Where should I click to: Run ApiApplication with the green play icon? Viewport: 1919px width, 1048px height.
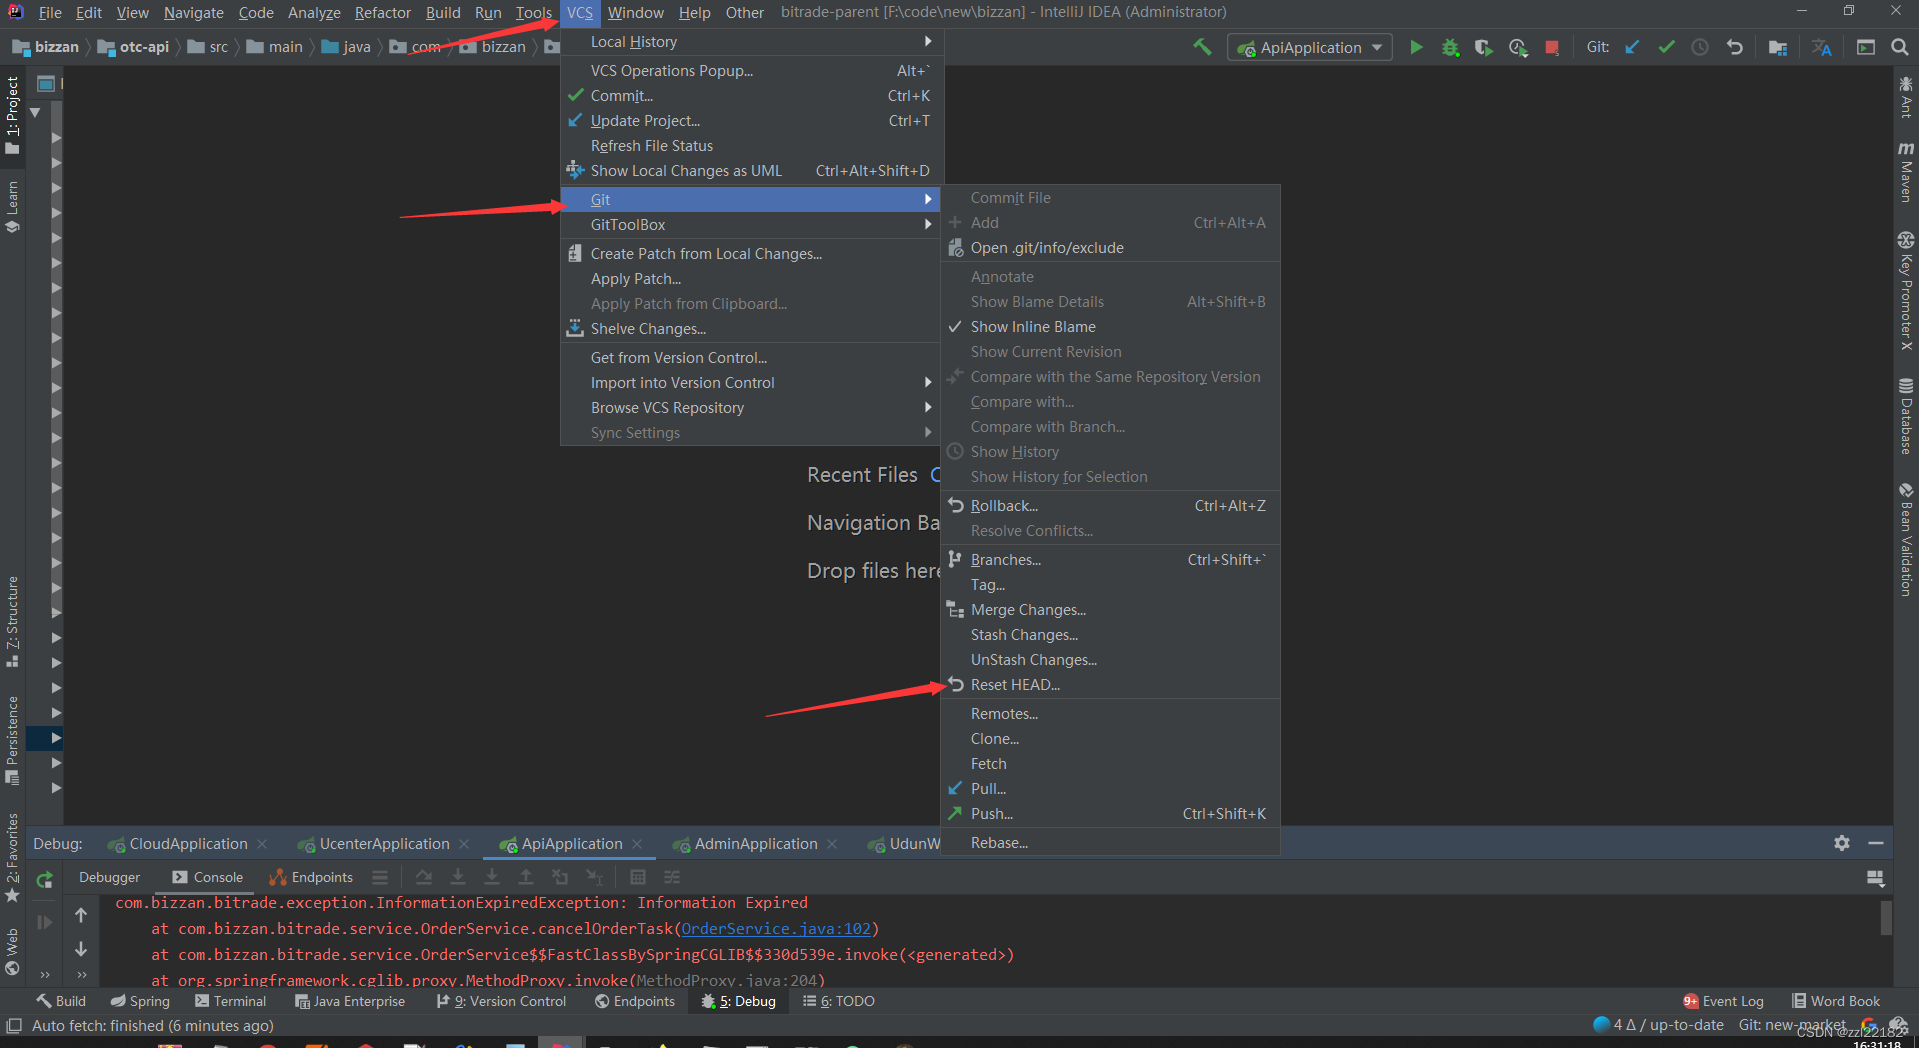tap(1416, 47)
